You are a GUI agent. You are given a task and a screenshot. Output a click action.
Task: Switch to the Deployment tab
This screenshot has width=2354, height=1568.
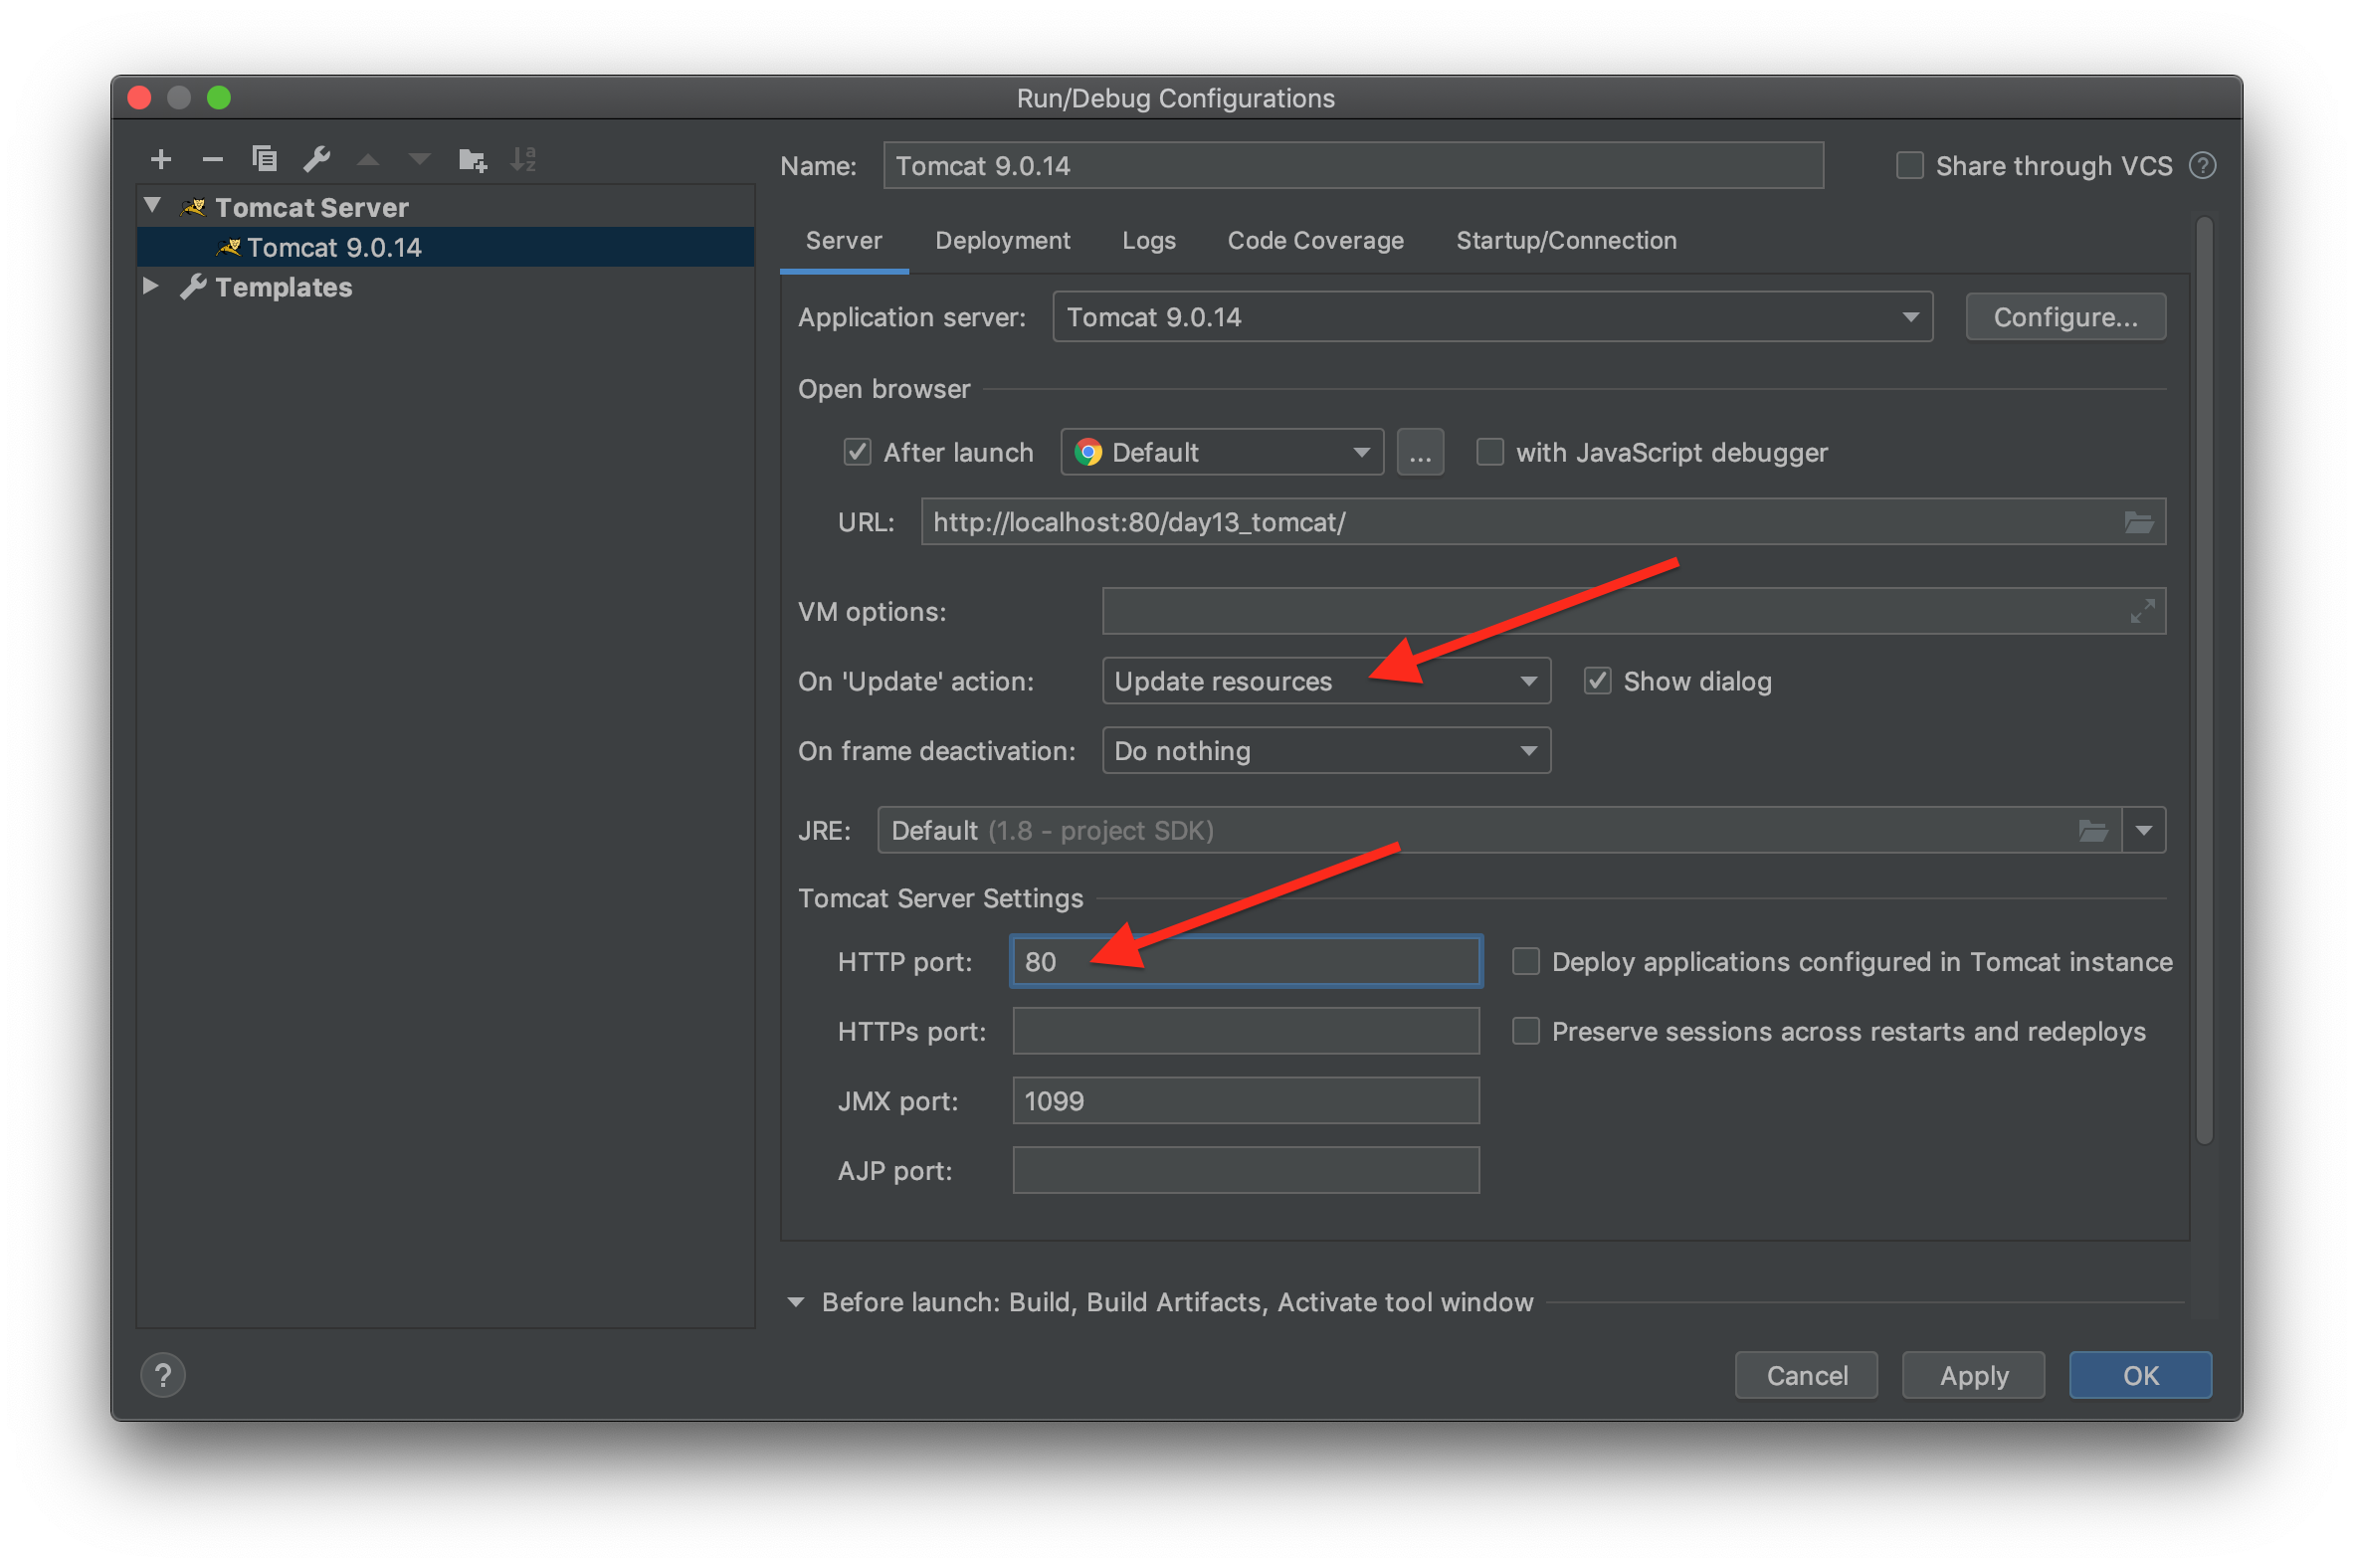tap(1002, 241)
